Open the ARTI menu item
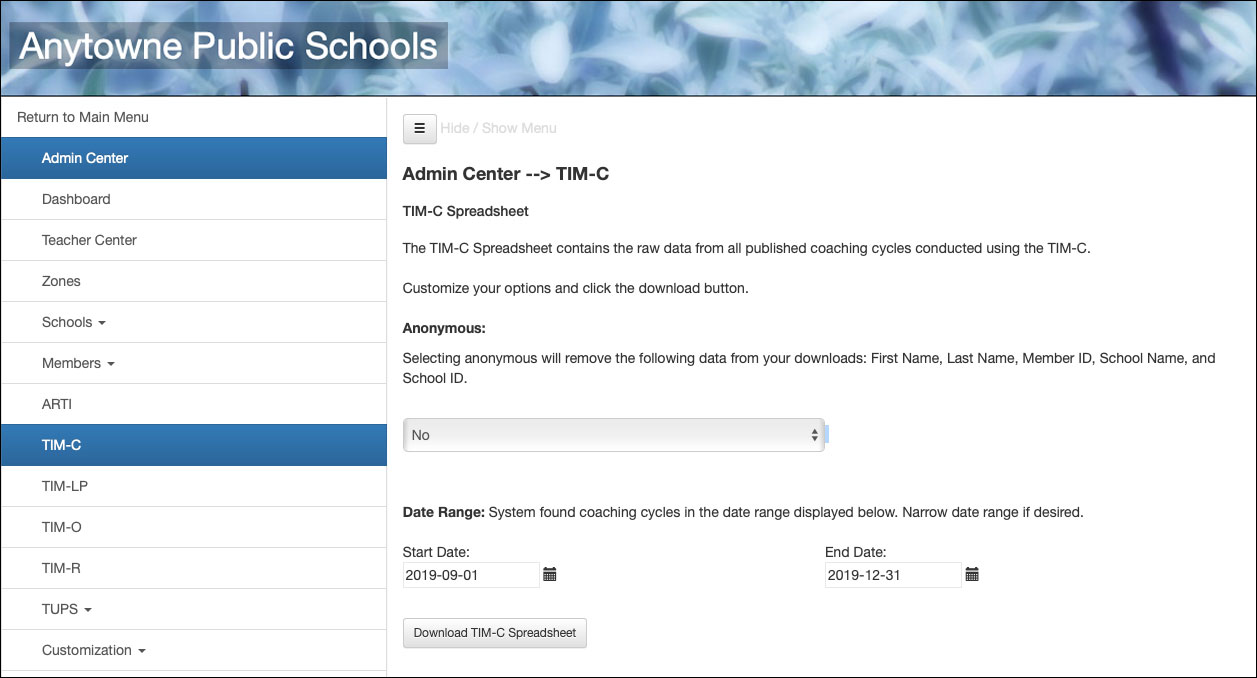Viewport: 1257px width, 678px height. click(x=194, y=404)
